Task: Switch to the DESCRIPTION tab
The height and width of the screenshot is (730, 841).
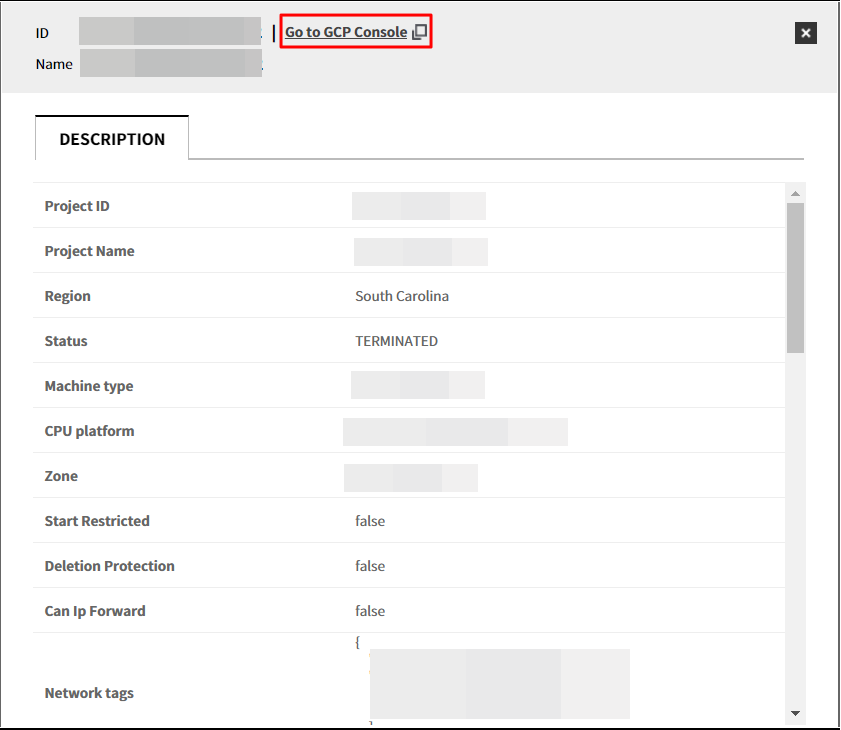Action: pyautogui.click(x=112, y=139)
